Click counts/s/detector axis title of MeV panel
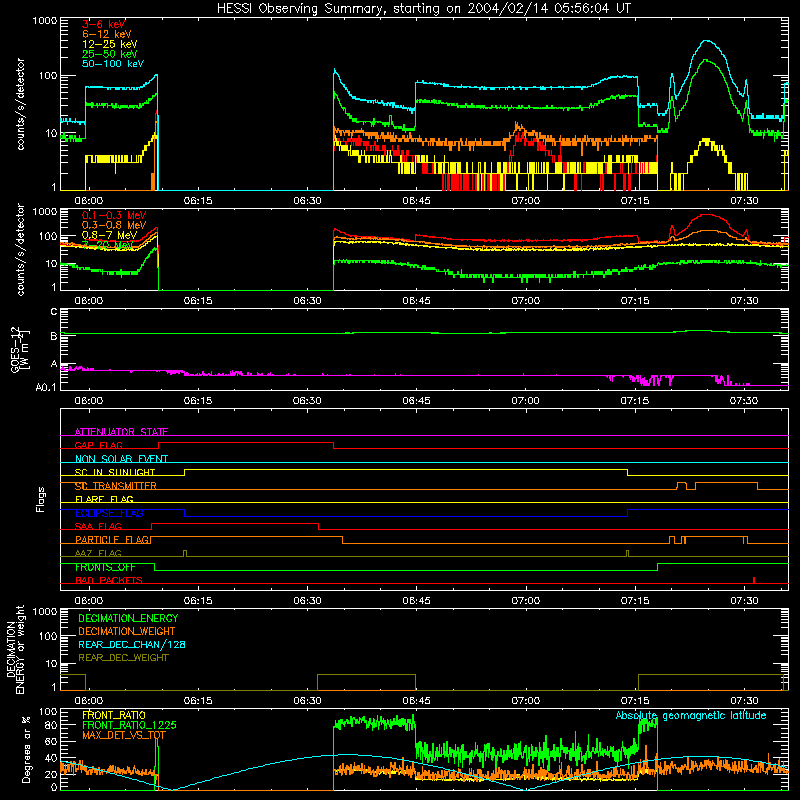The width and height of the screenshot is (800, 800). (20, 249)
